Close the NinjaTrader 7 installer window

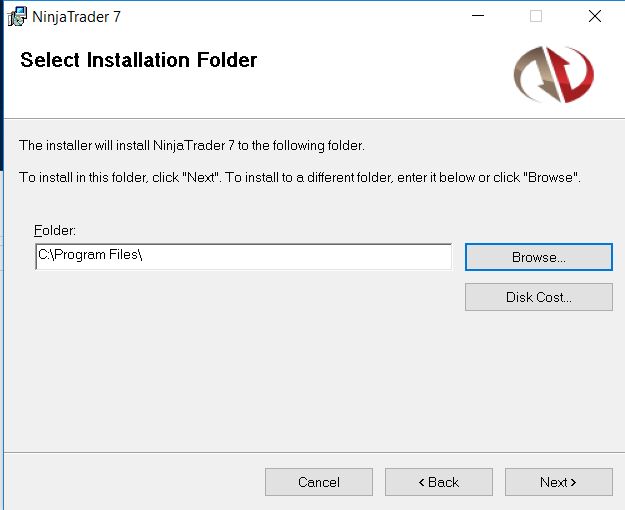[595, 17]
